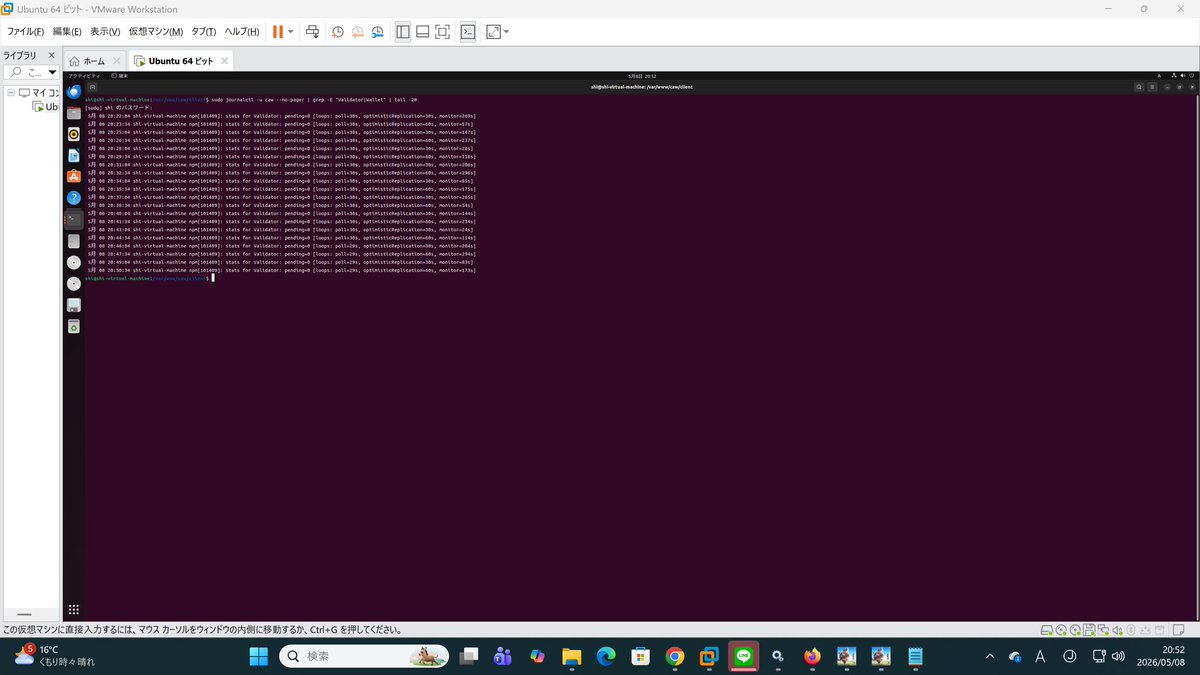Open the ヘルプ(H) menu
Image resolution: width=1200 pixels, height=675 pixels.
tap(240, 32)
